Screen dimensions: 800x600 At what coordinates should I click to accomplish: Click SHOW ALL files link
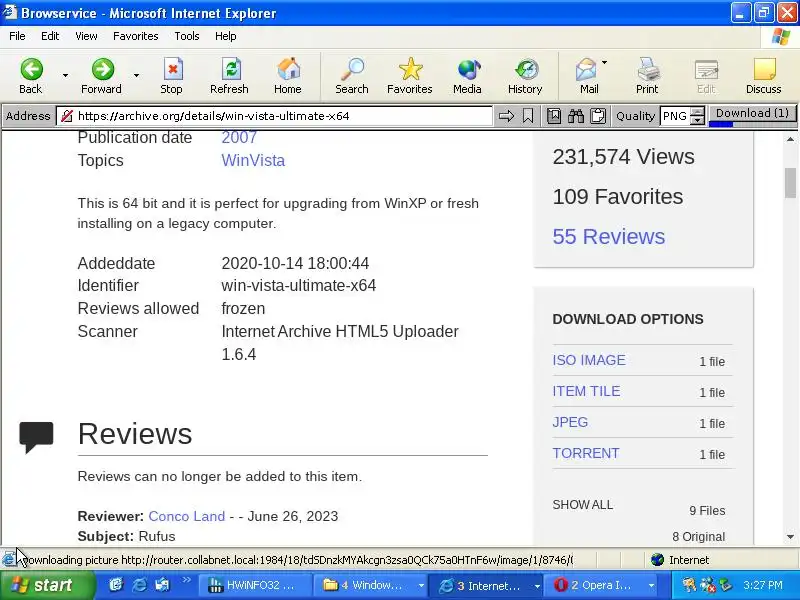tap(583, 505)
